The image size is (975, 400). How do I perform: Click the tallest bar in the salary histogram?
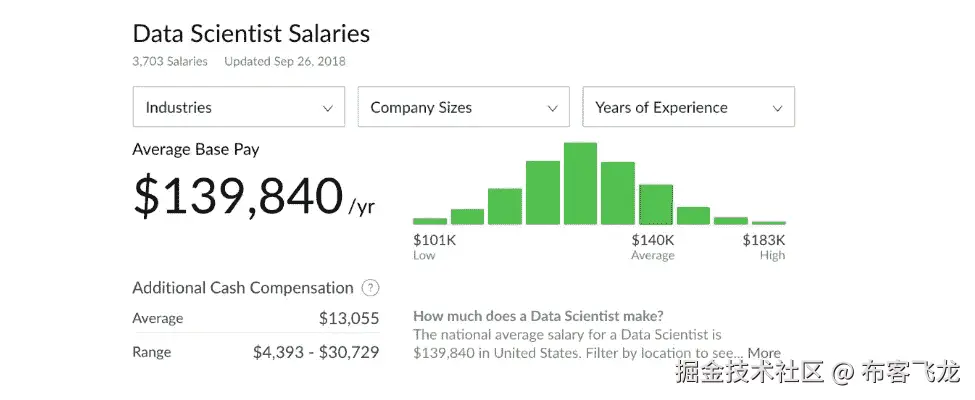click(580, 184)
